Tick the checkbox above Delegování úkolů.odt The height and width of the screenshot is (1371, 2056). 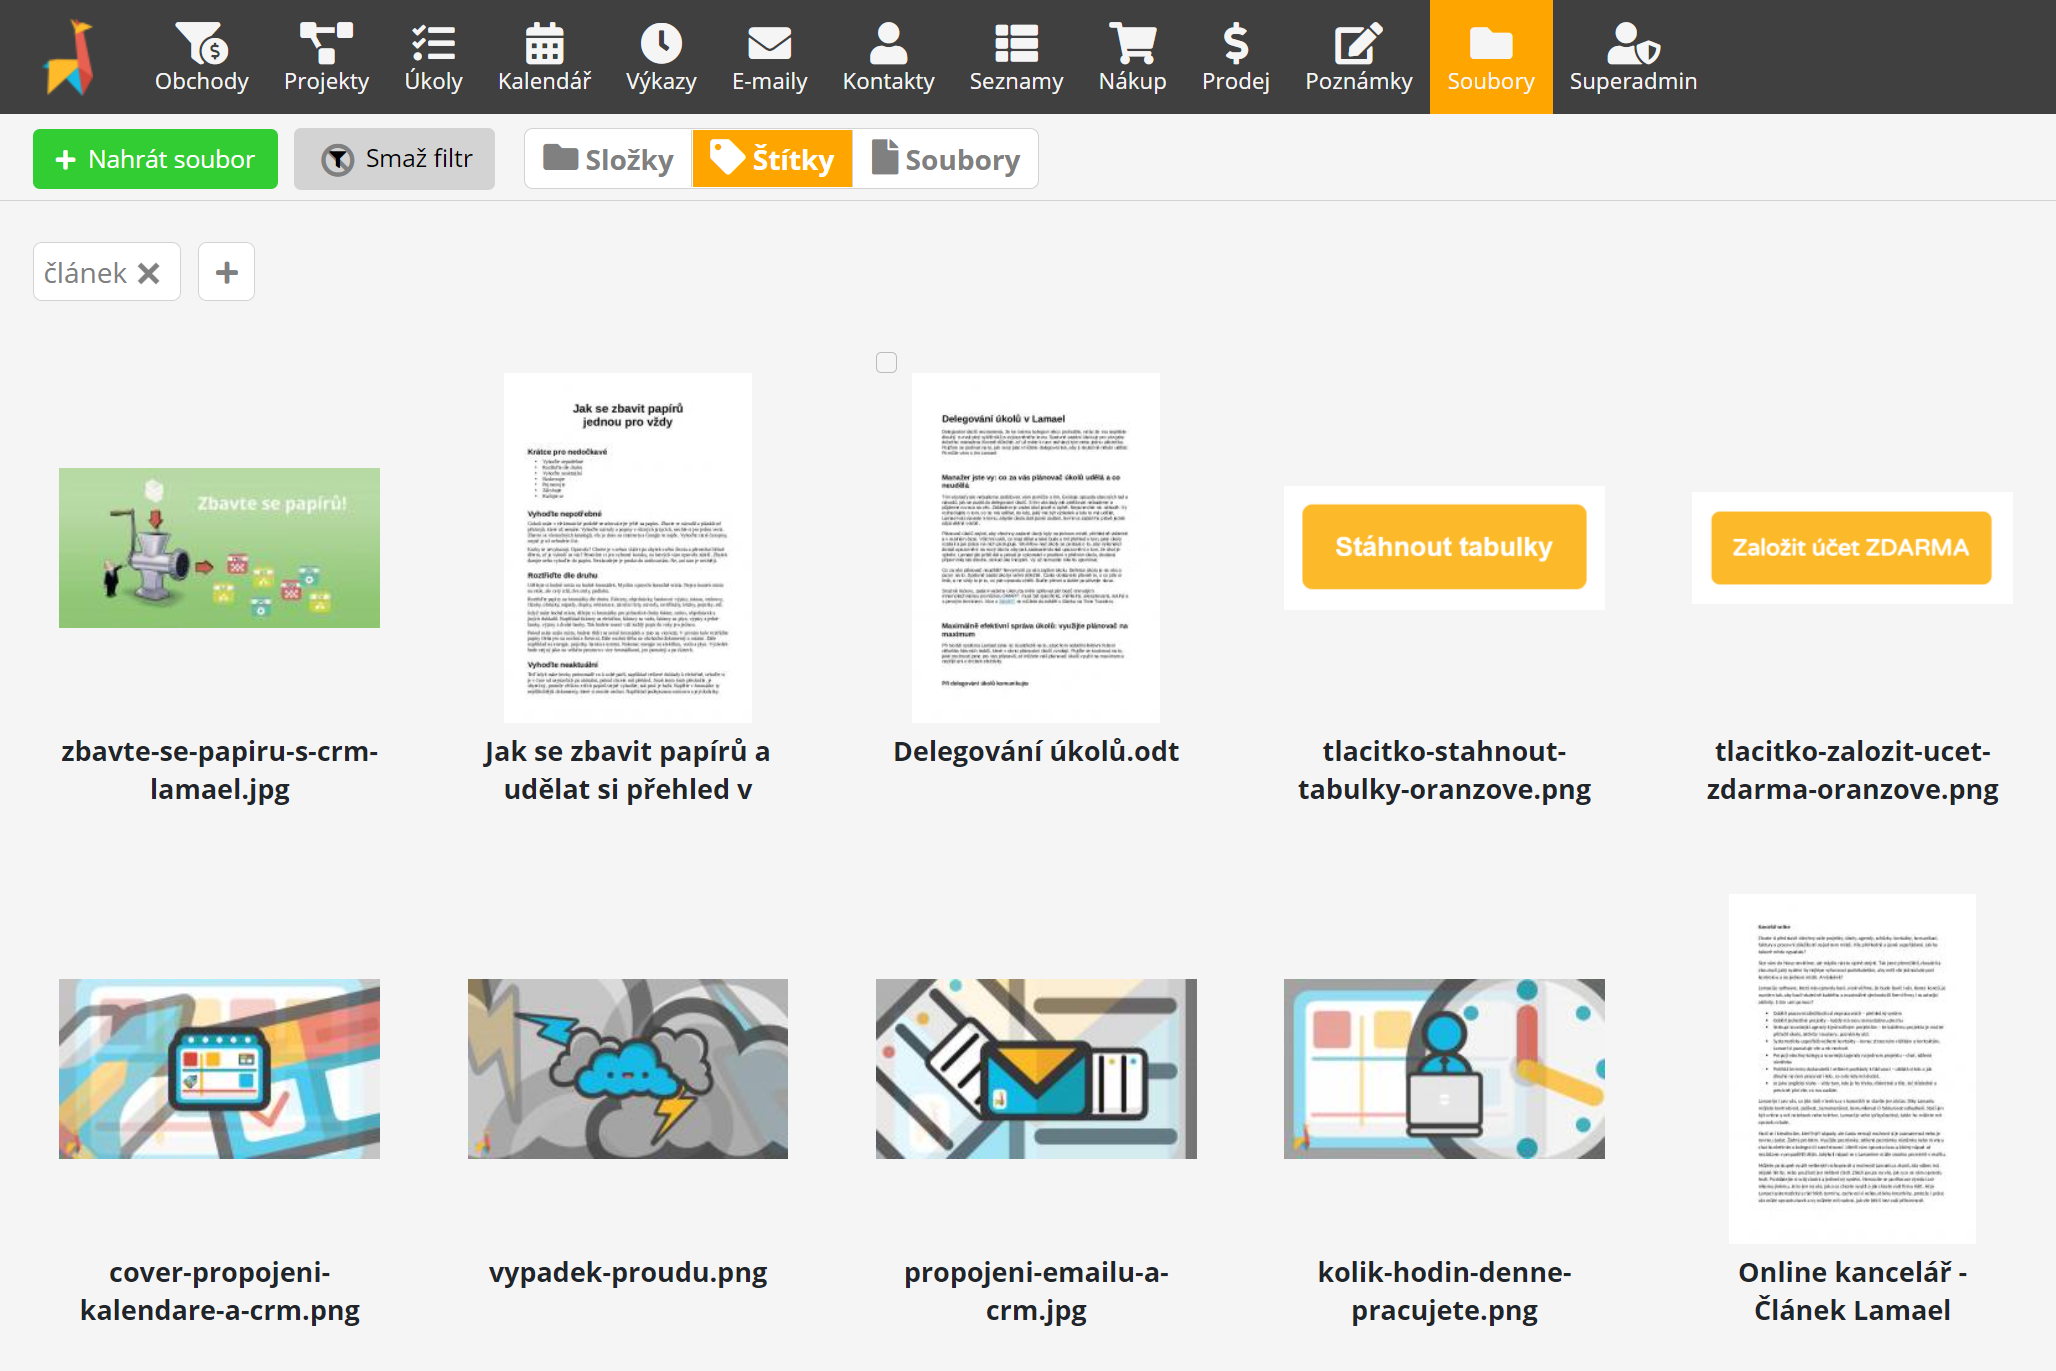pos(886,362)
